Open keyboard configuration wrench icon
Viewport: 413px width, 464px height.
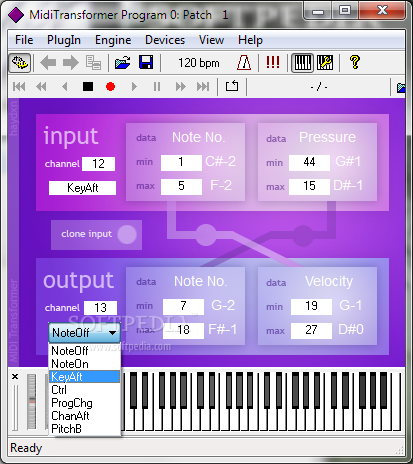coord(325,63)
